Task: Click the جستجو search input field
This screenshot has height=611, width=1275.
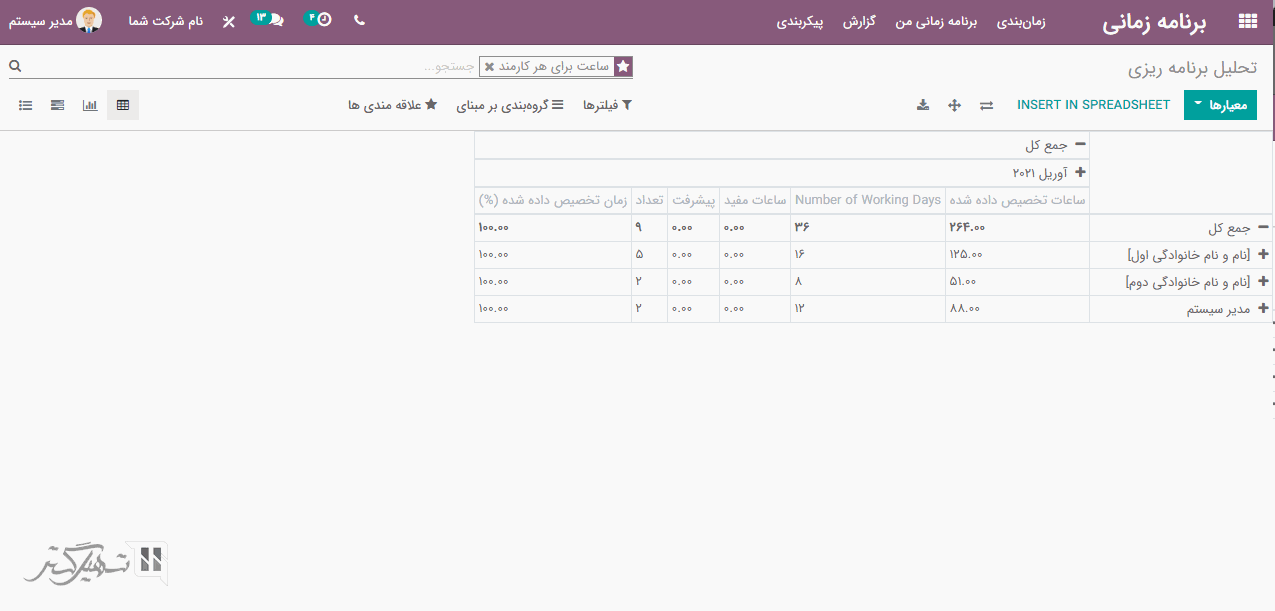Action: pyautogui.click(x=300, y=67)
